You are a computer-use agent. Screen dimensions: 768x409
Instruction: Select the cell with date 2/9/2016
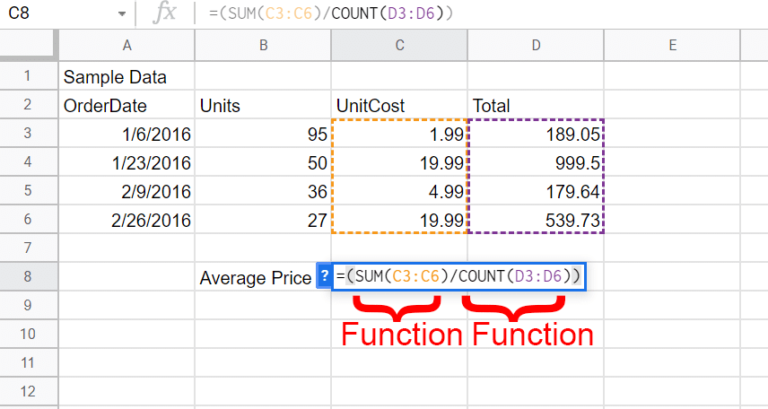127,191
